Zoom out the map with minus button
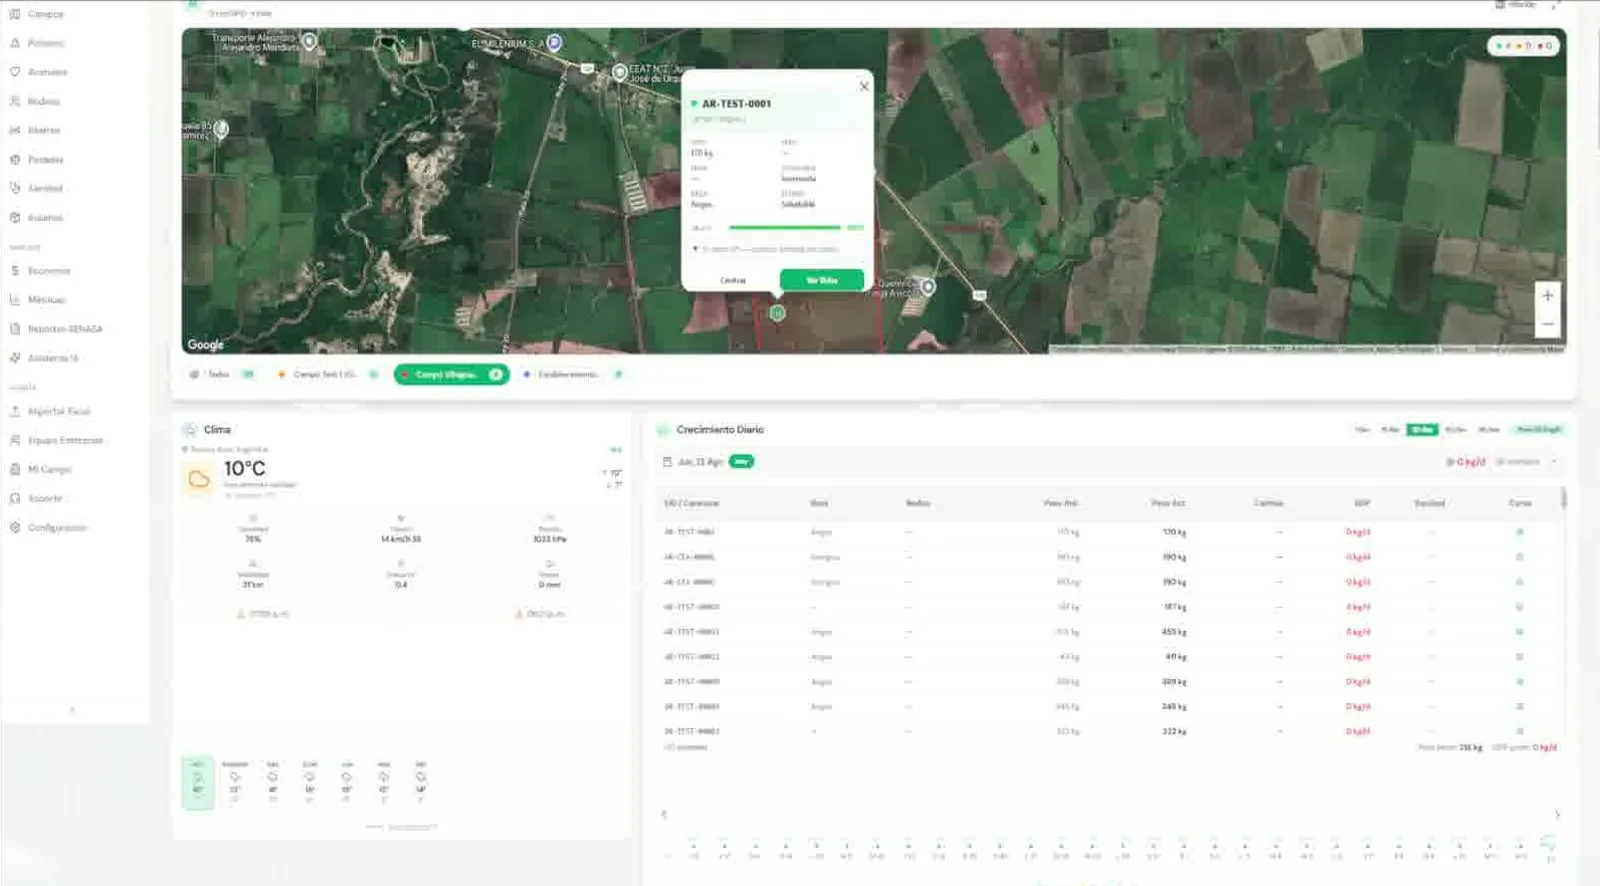 coord(1547,323)
